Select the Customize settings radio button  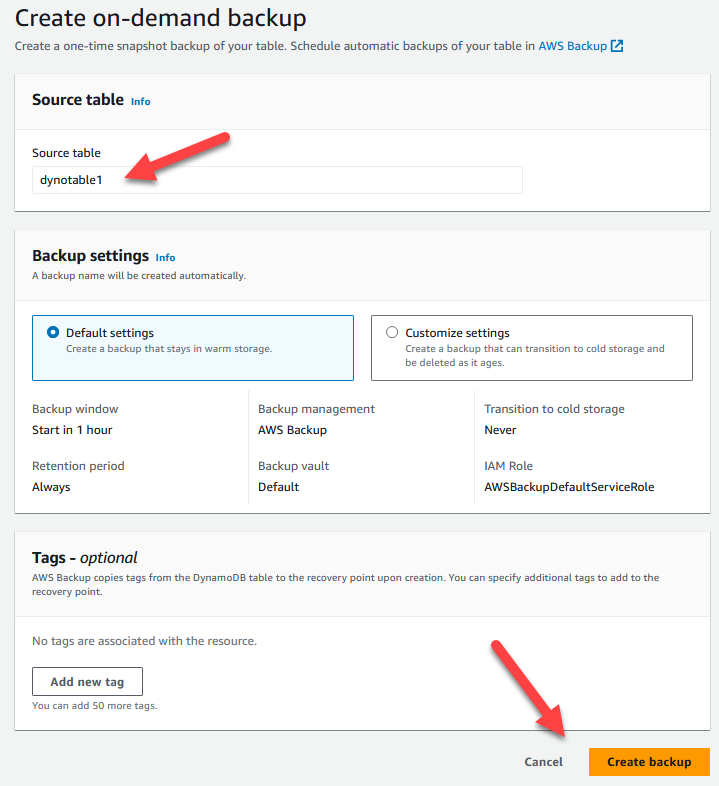point(391,332)
